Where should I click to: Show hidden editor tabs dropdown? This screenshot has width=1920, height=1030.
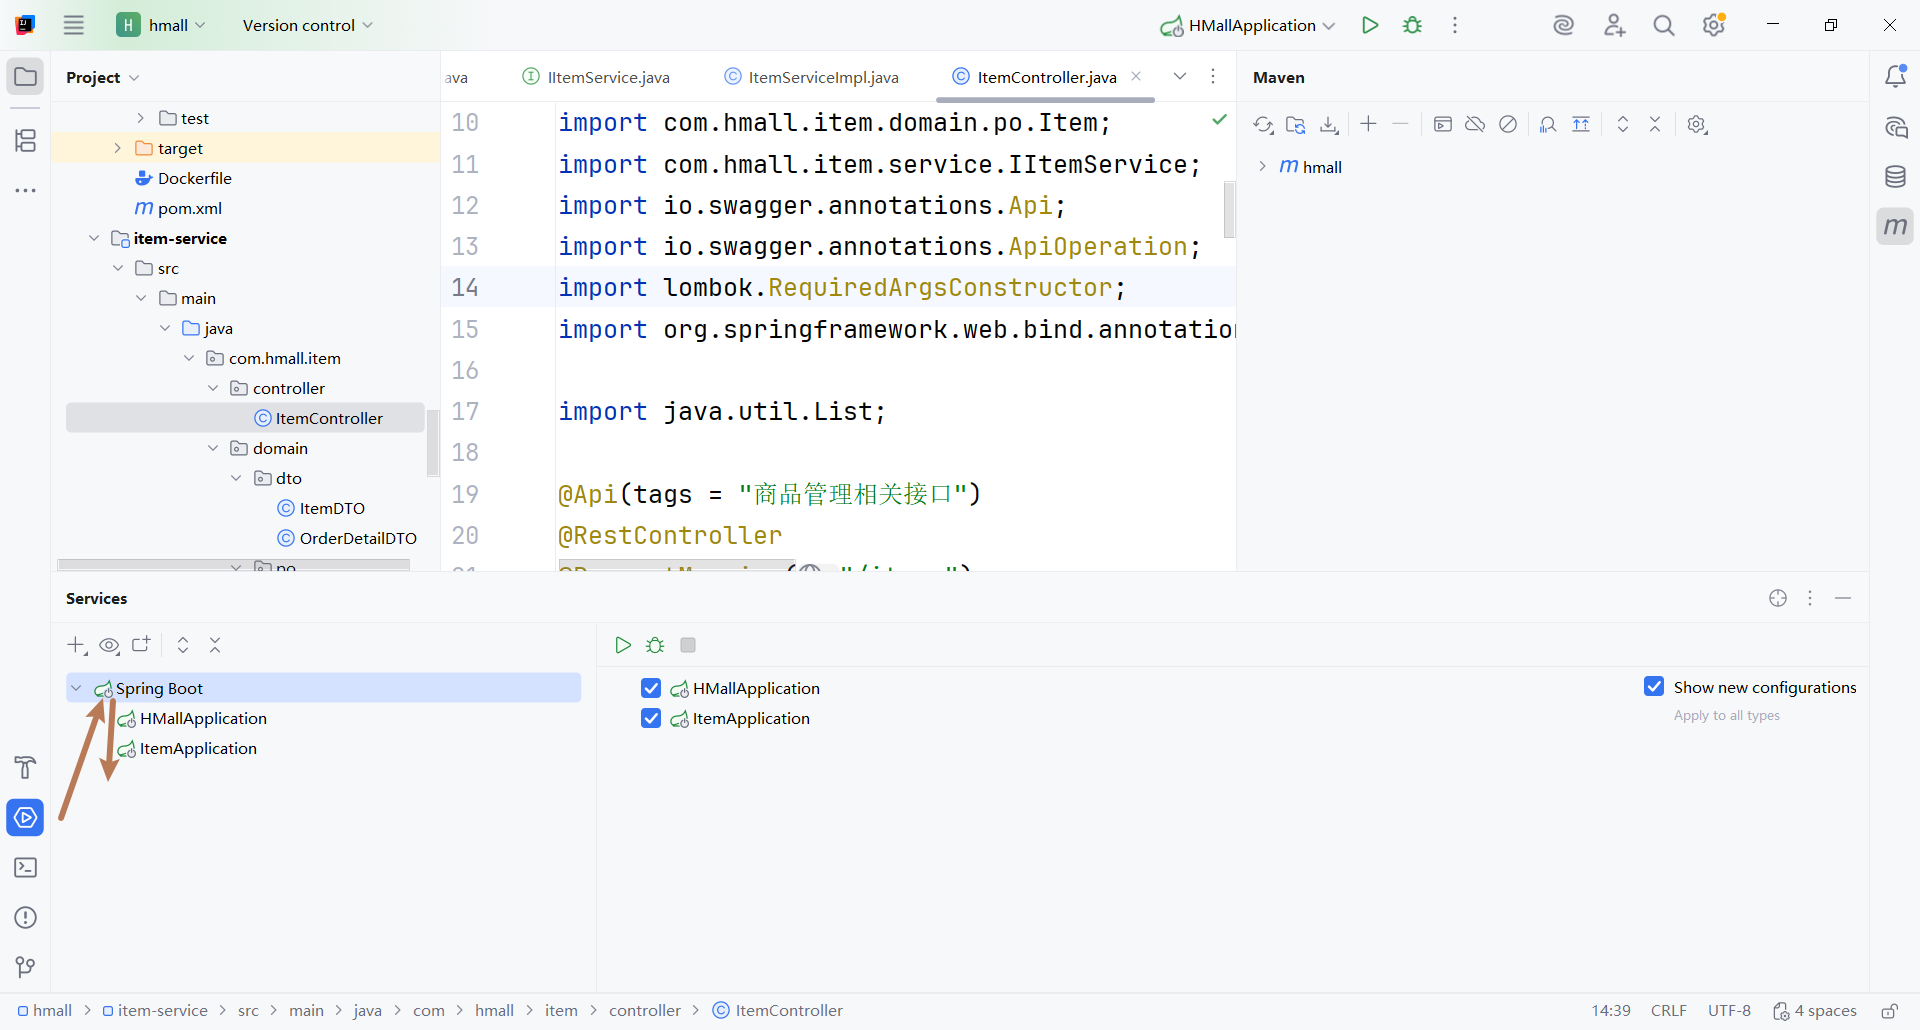(x=1180, y=76)
